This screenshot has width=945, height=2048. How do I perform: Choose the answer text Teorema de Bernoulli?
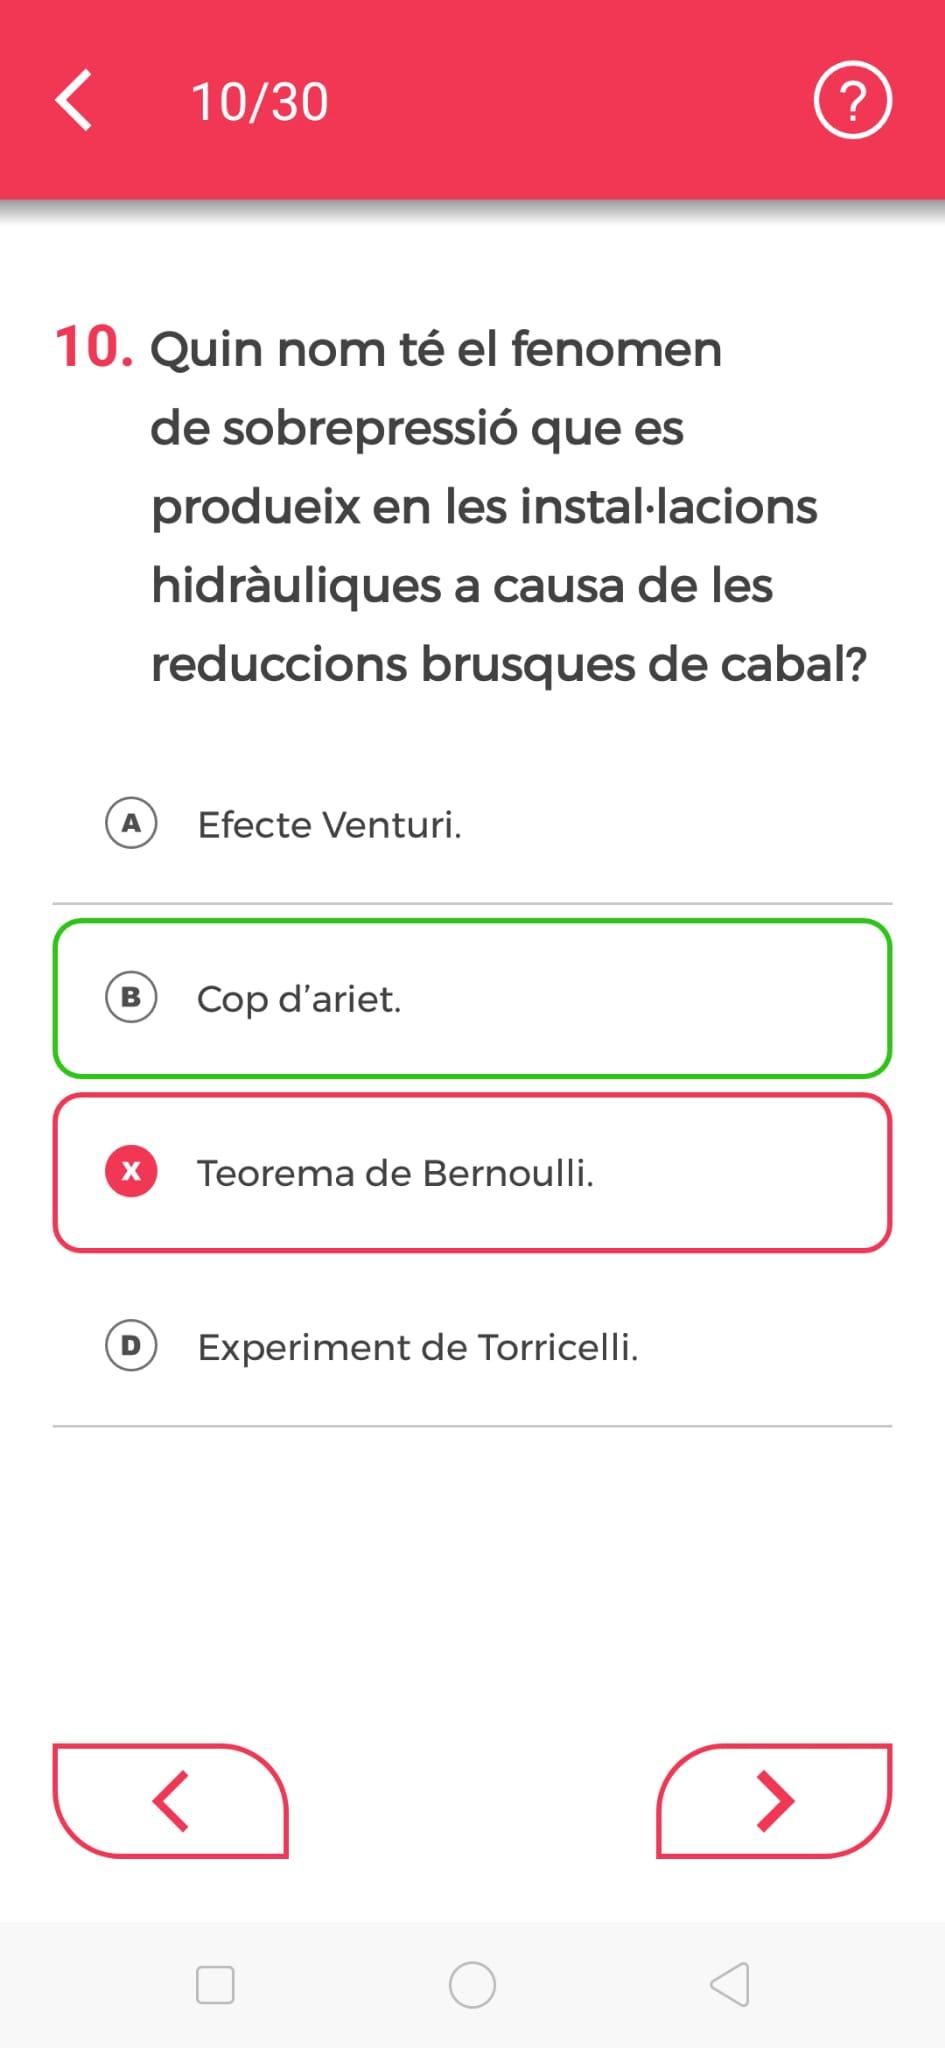(x=396, y=1173)
